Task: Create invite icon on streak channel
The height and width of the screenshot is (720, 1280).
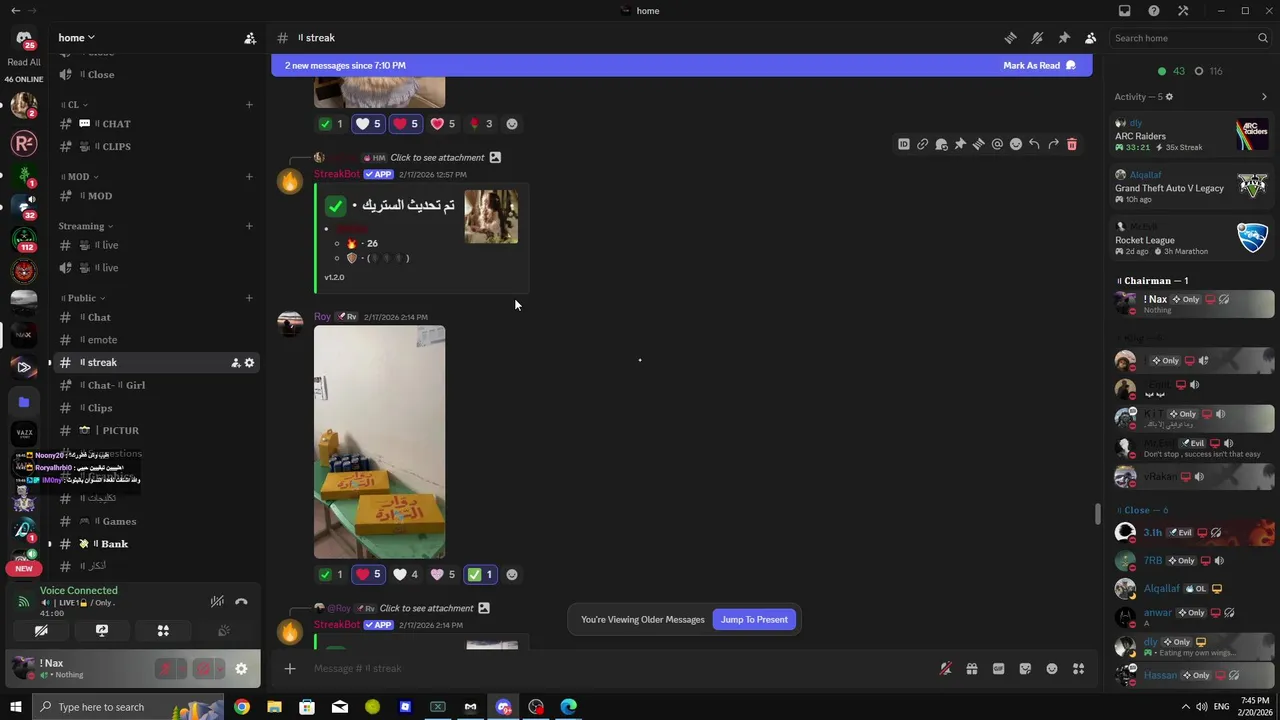Action: (x=235, y=363)
